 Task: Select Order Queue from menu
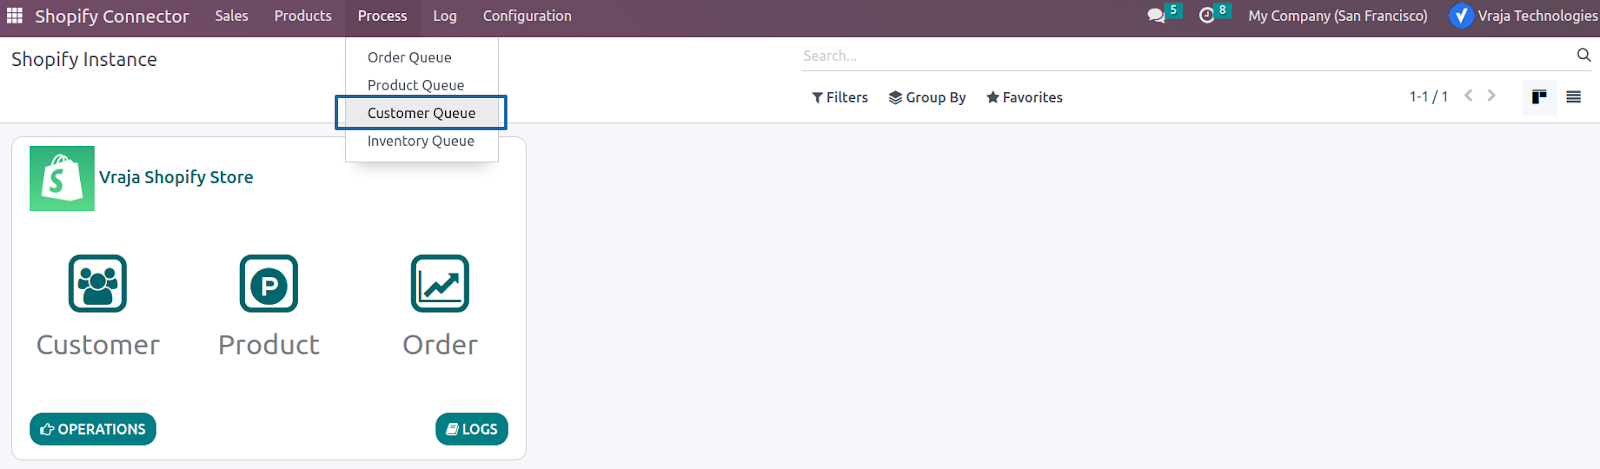422,57
